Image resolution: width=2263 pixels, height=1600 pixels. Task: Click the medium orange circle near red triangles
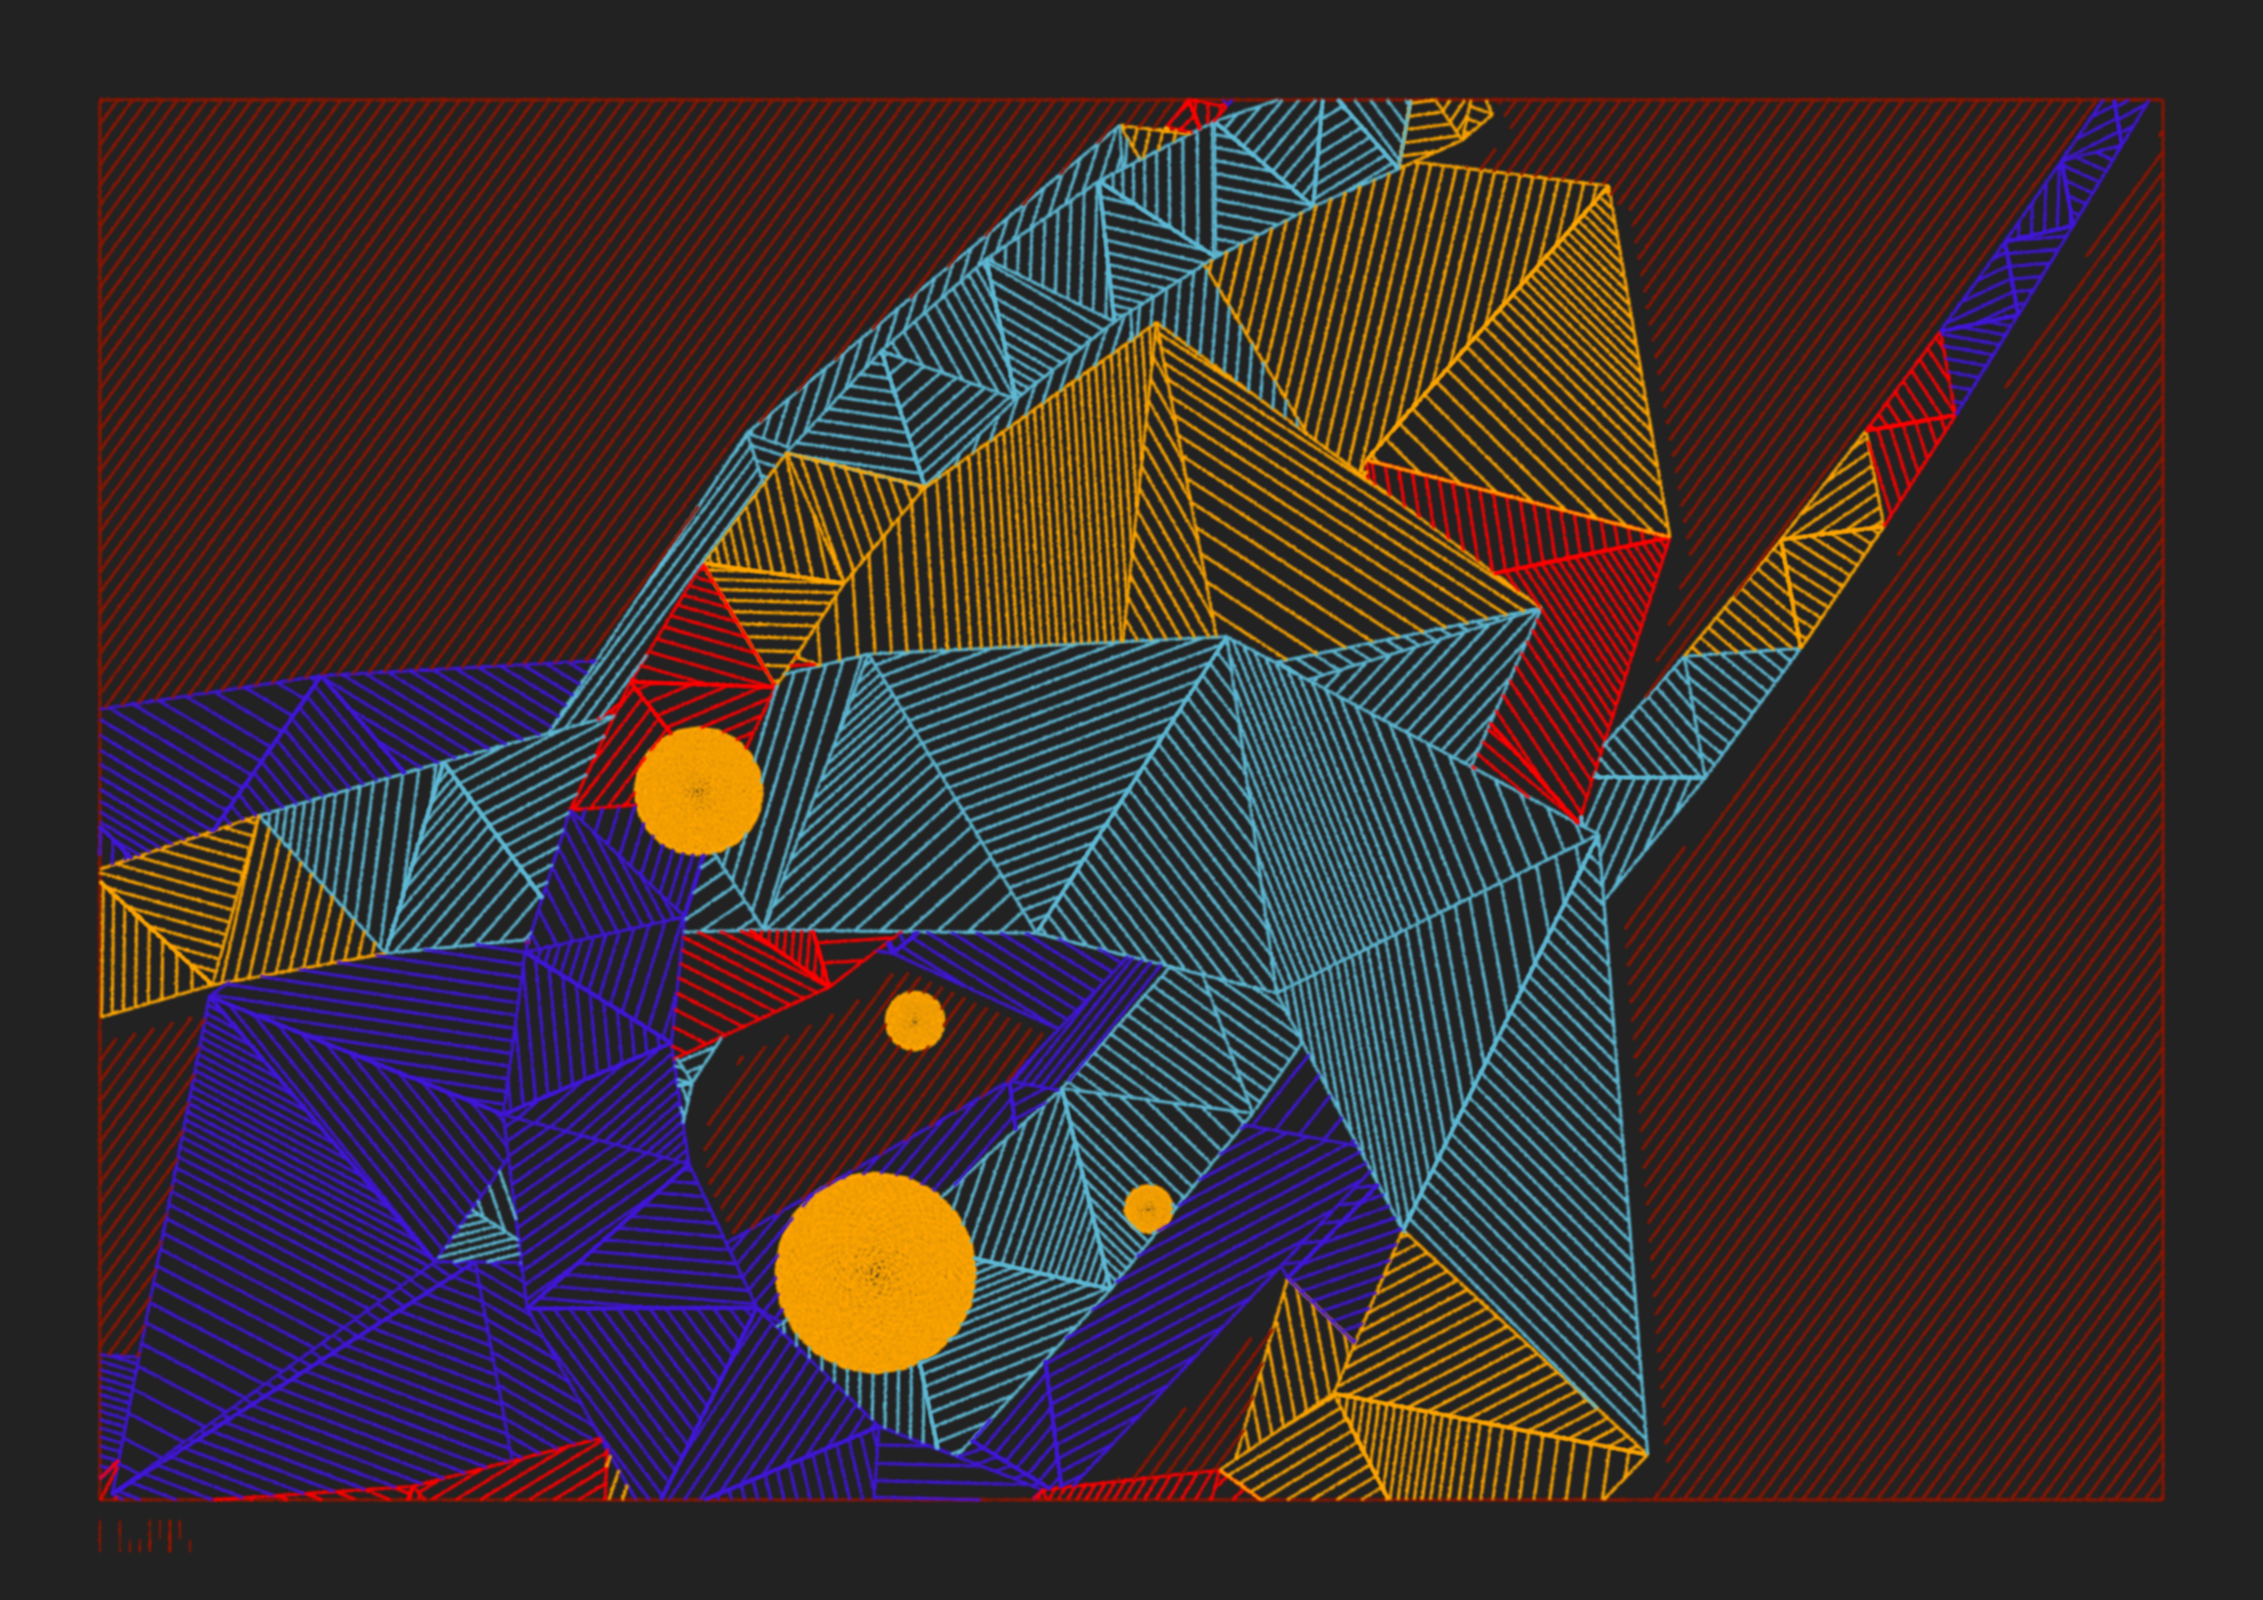point(698,790)
